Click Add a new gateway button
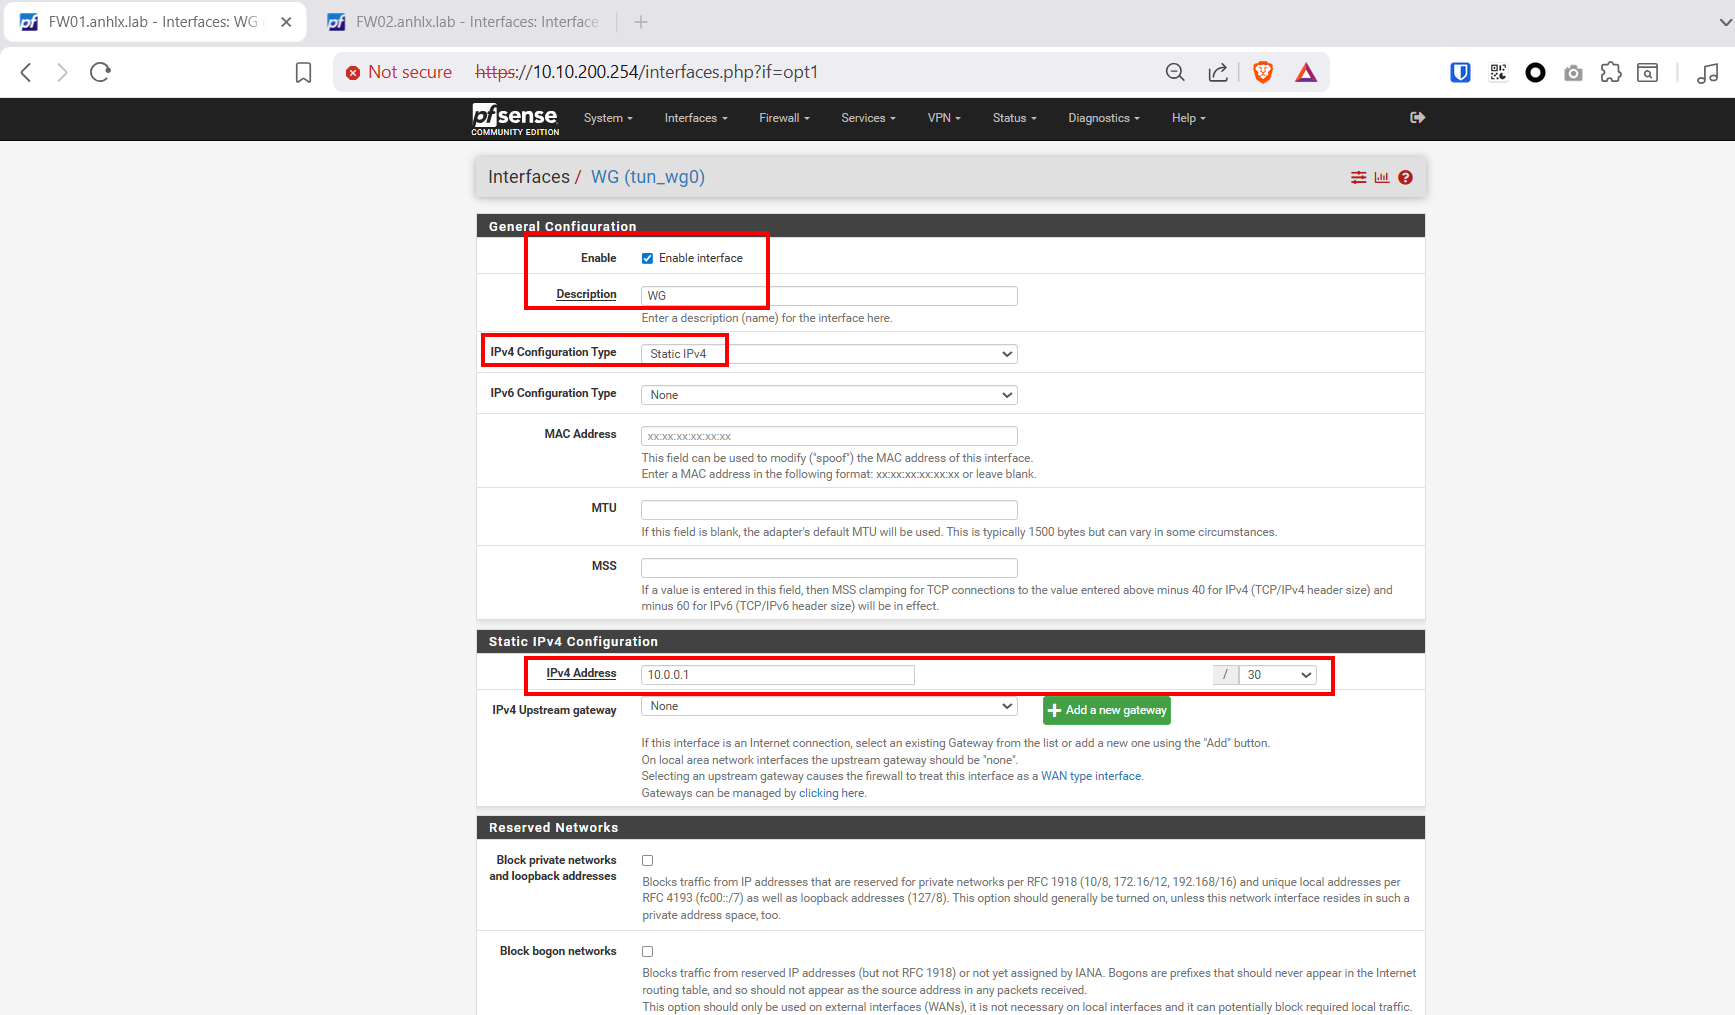 click(x=1106, y=710)
